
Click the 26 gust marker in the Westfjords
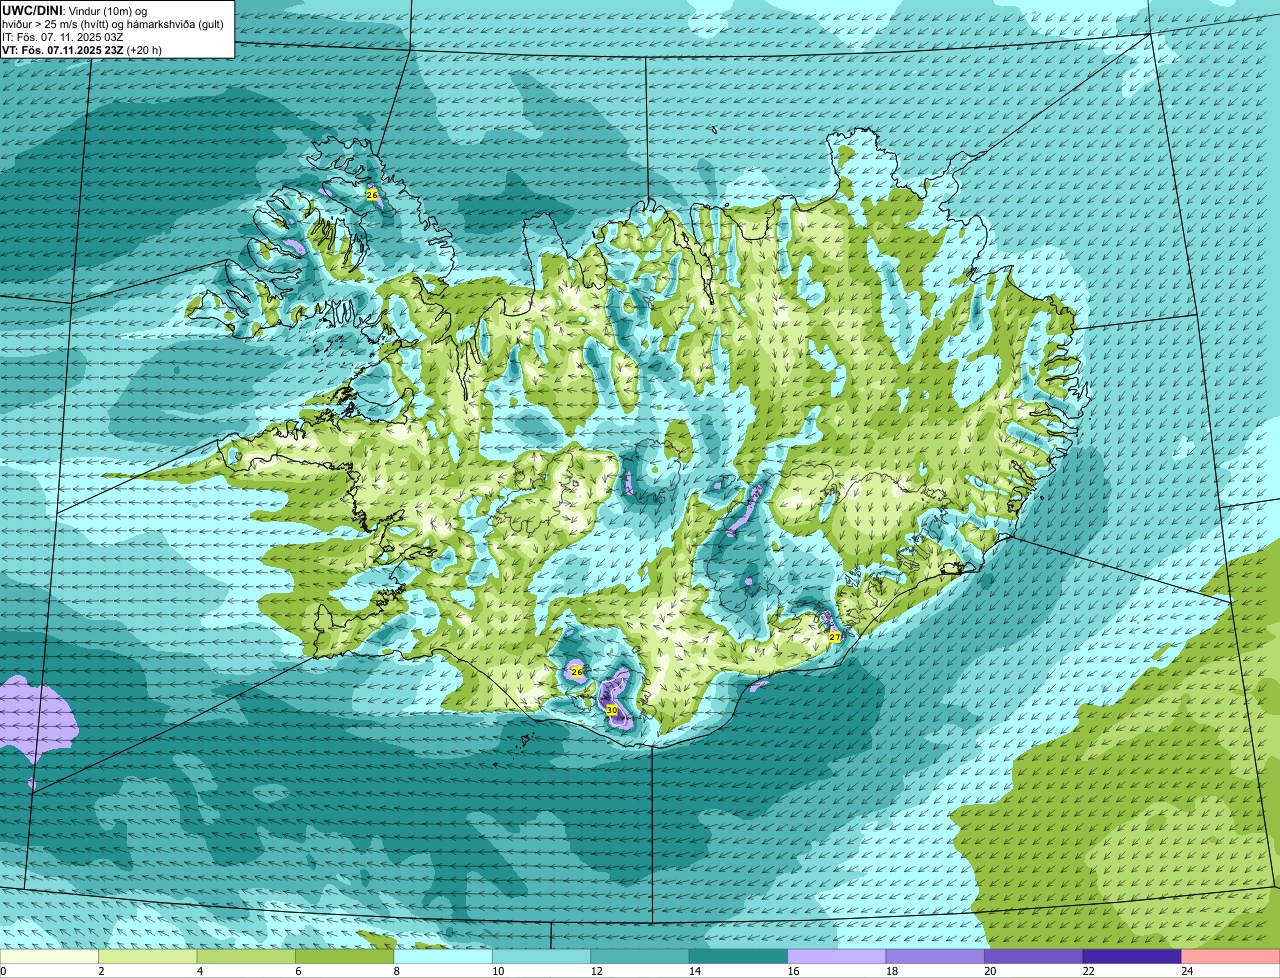coord(372,195)
